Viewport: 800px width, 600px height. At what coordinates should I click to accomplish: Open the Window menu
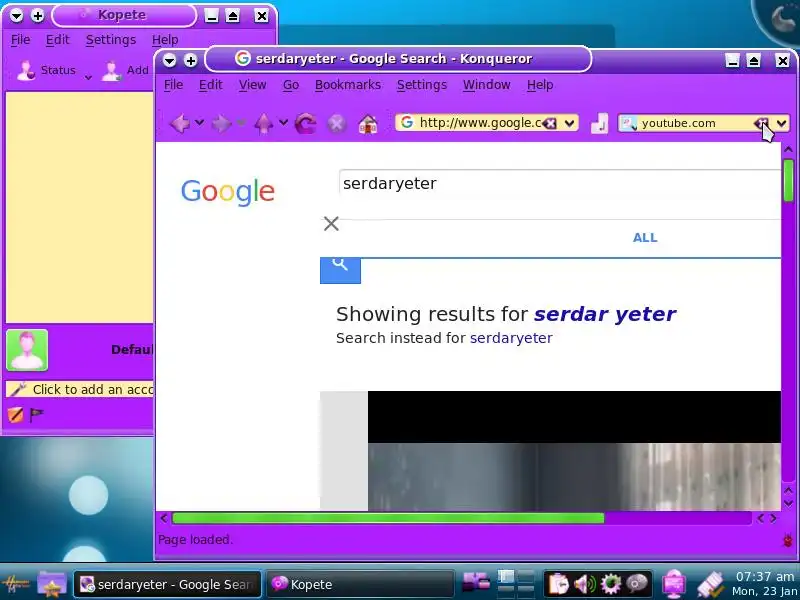(486, 85)
